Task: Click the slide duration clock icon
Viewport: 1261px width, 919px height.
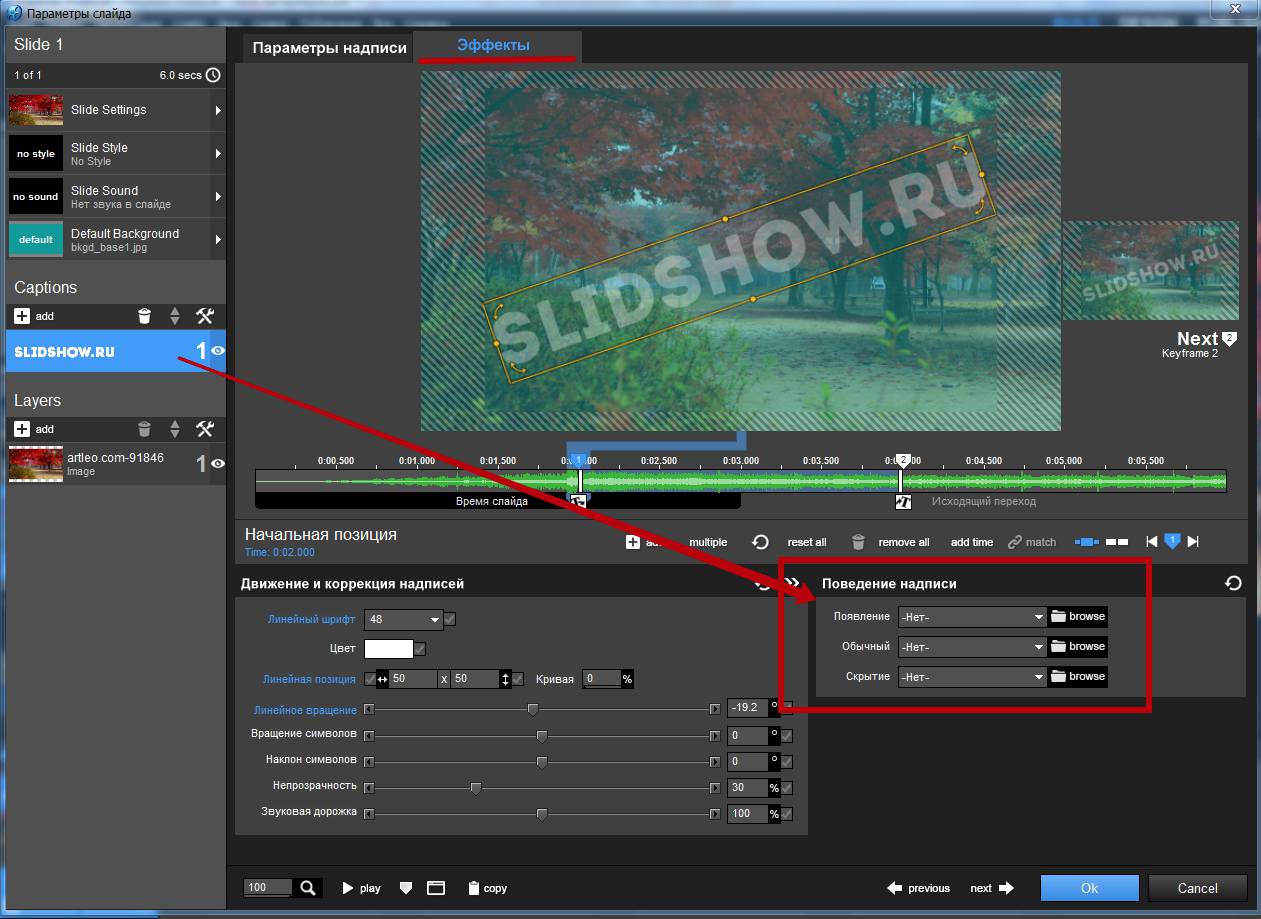Action: coord(213,75)
